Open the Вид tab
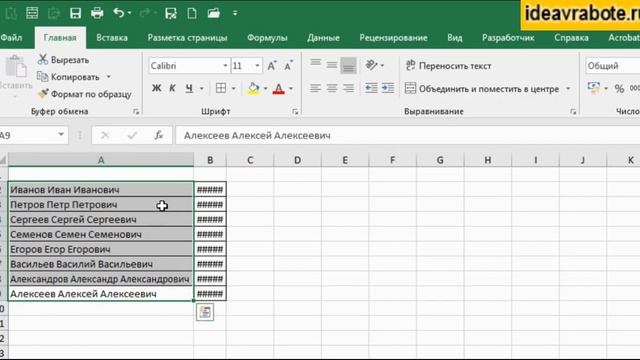Viewport: 640px width, 360px height. pos(455,38)
